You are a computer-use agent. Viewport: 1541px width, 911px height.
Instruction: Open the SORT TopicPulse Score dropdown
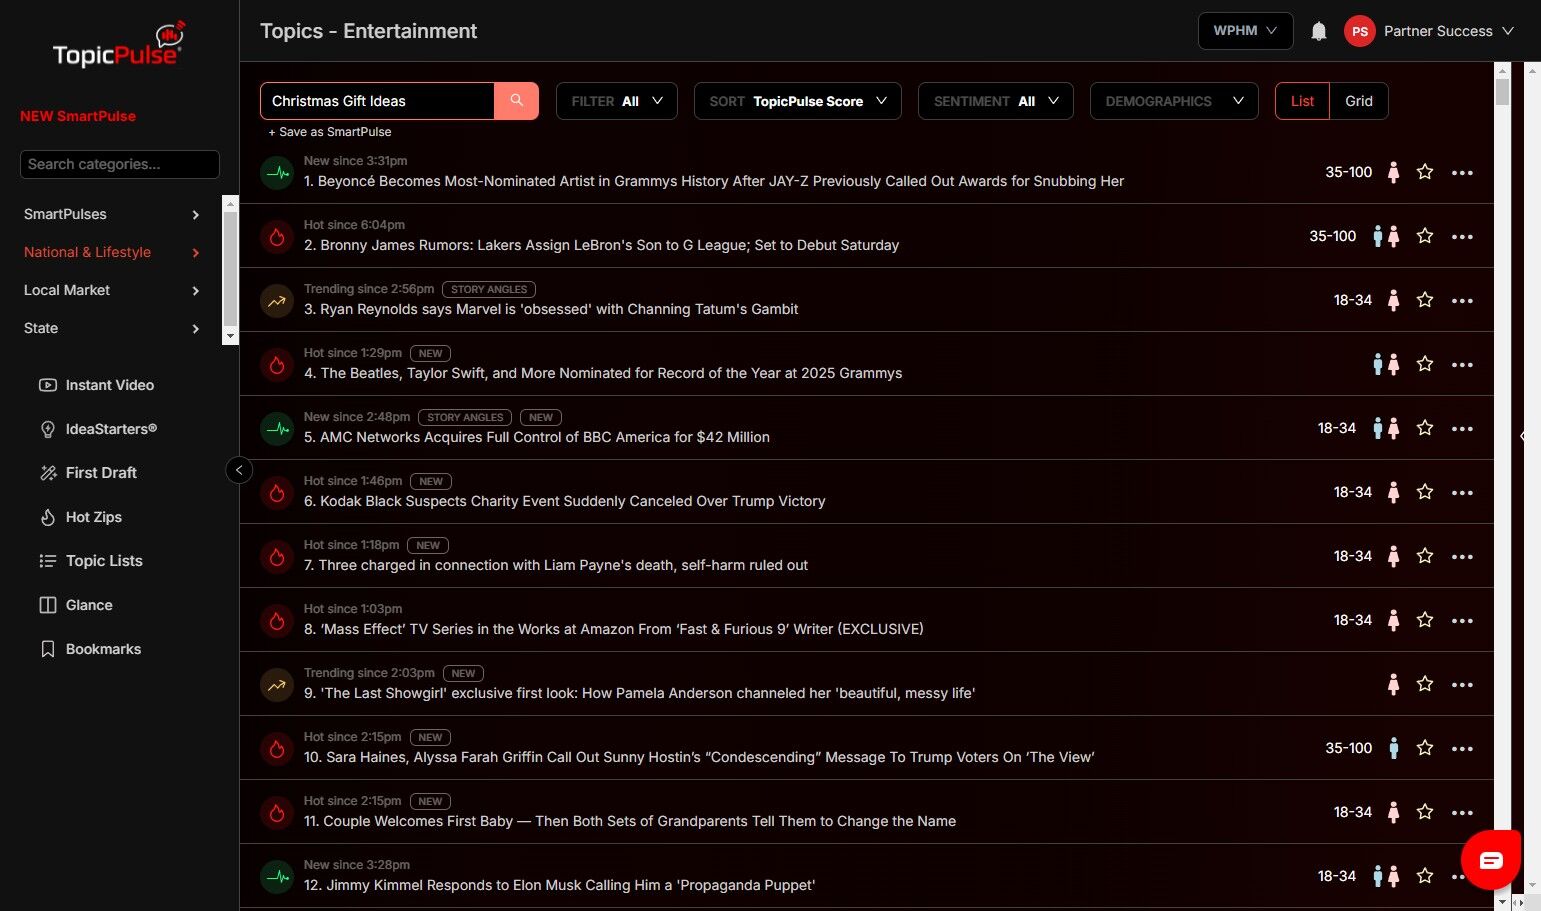point(798,101)
